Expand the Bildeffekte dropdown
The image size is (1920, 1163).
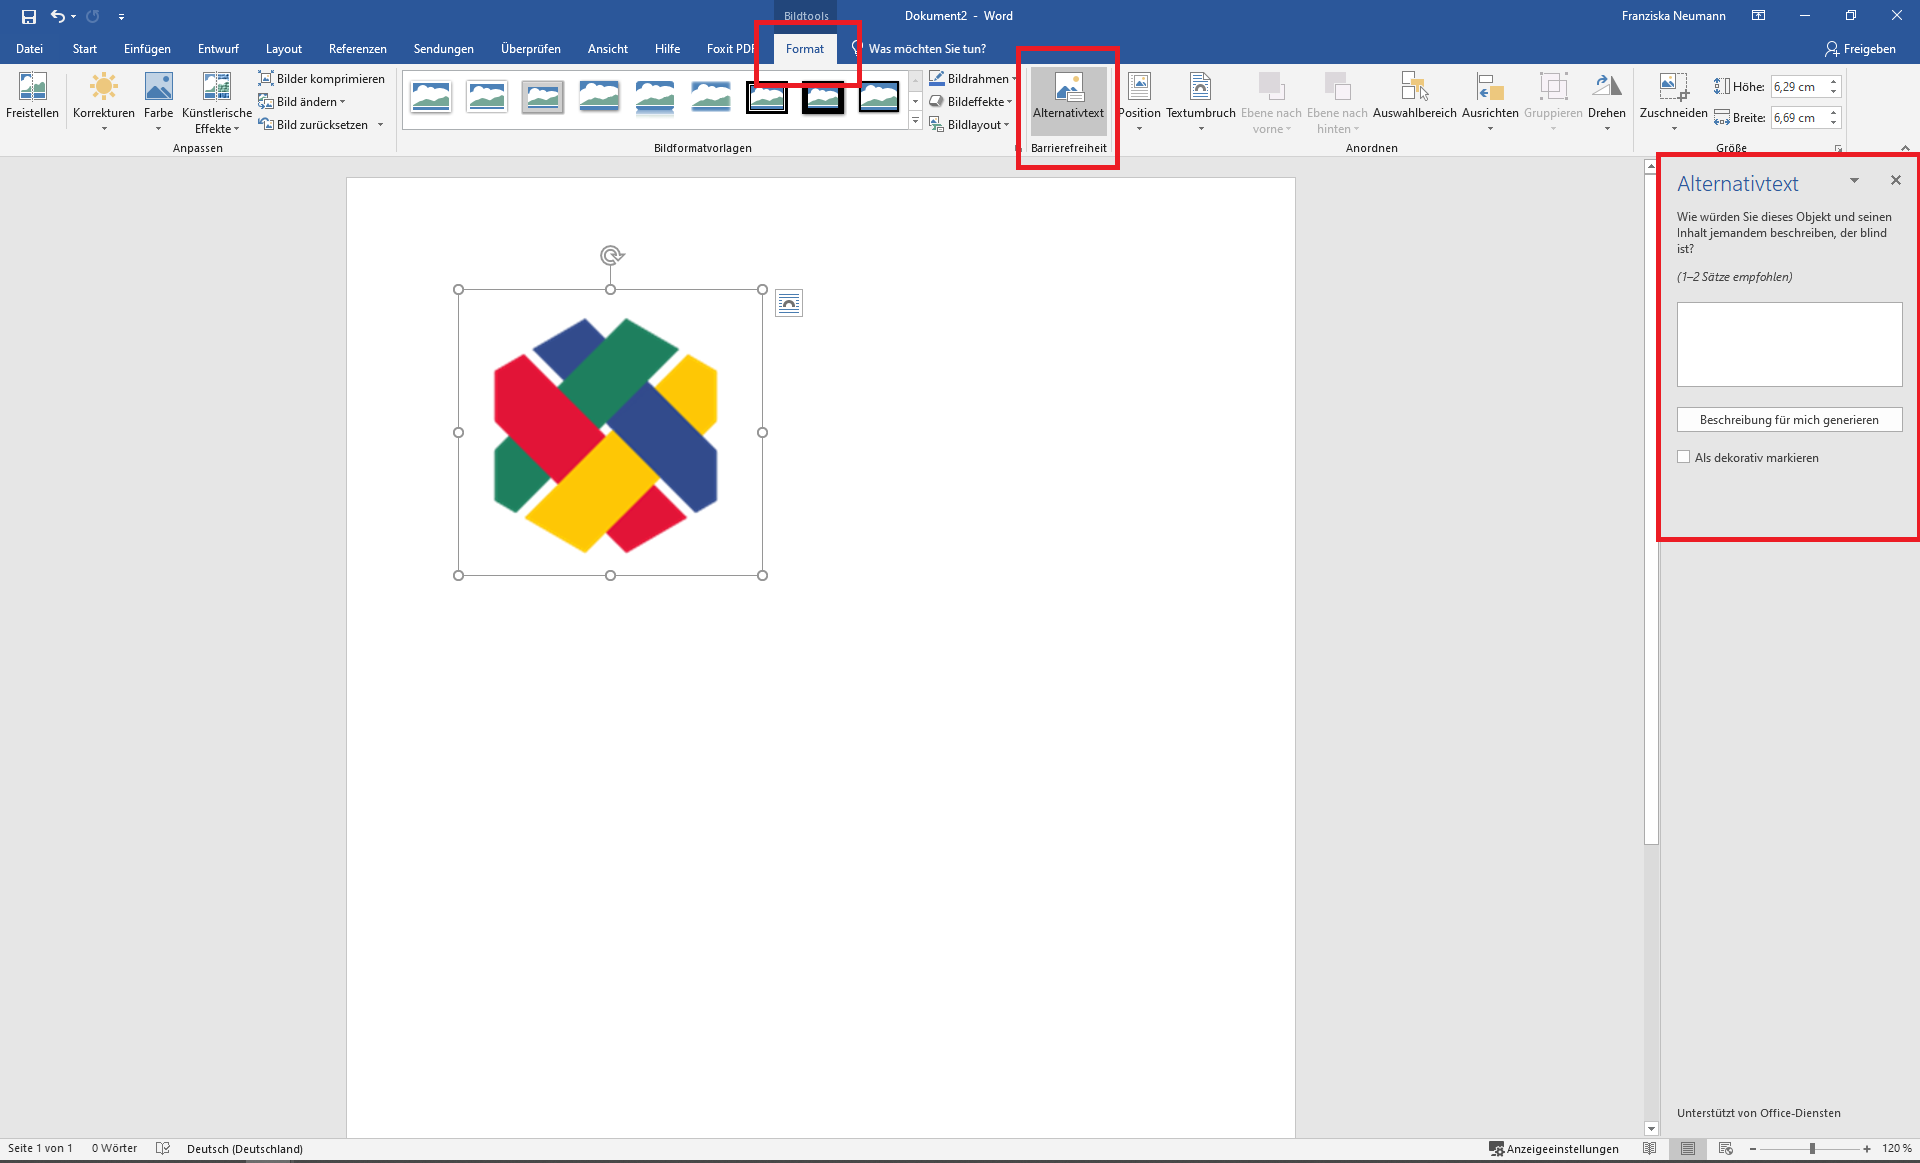point(976,102)
